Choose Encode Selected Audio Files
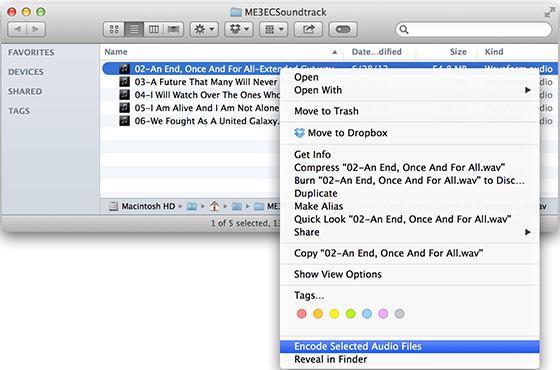This screenshot has height=370, width=560. [410, 346]
